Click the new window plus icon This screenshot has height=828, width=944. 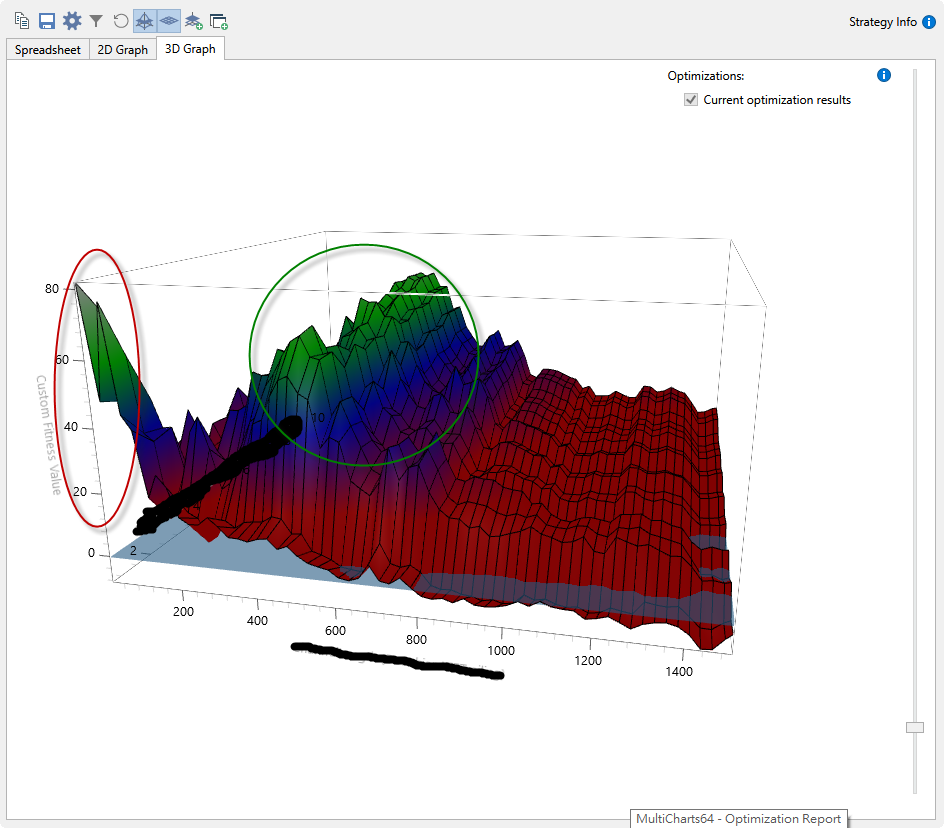pos(219,22)
